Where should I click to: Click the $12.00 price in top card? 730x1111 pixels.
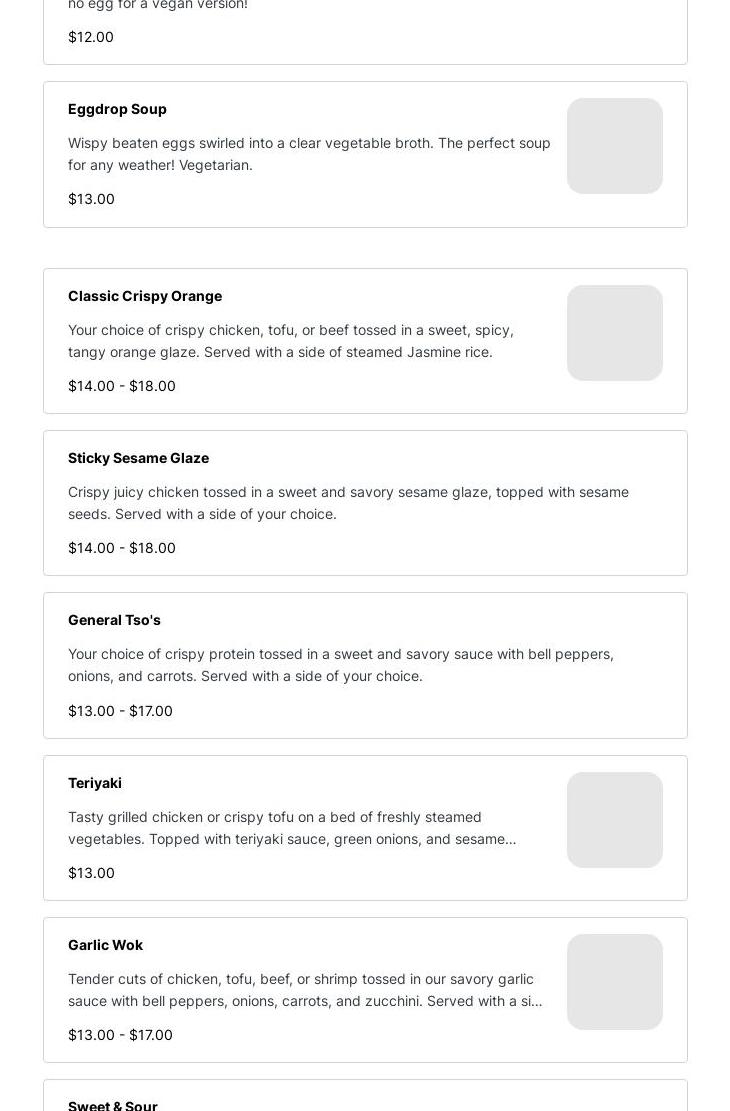point(91,37)
